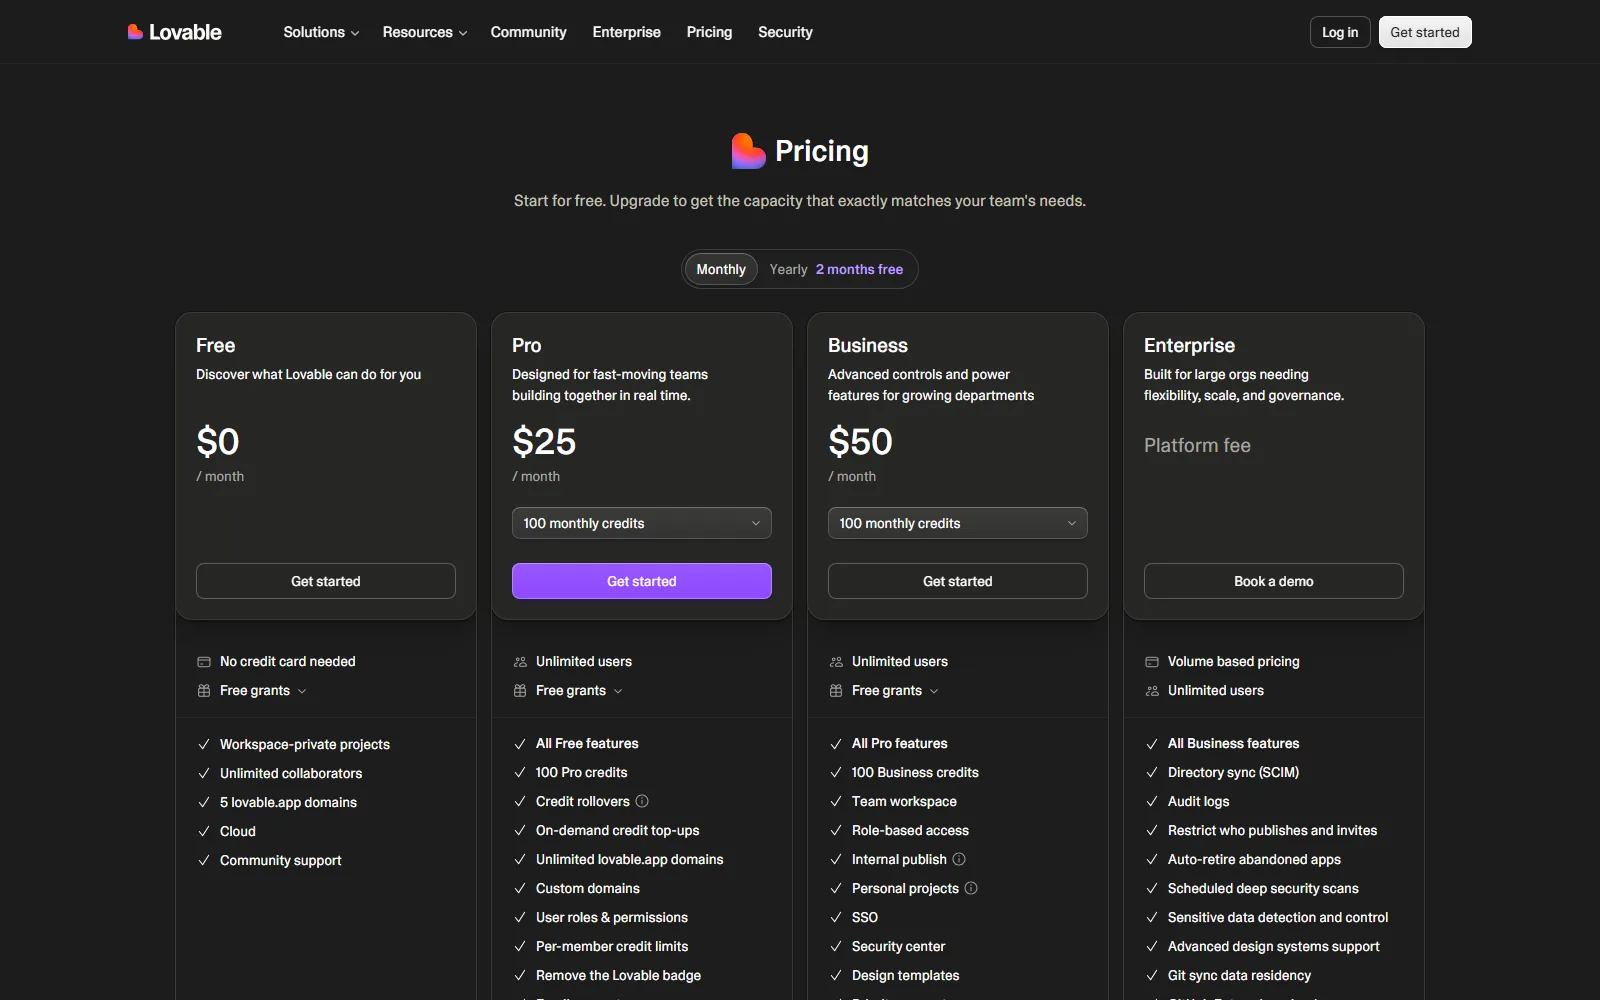The height and width of the screenshot is (1000, 1600).
Task: Open the Security nav link
Action: click(x=785, y=32)
